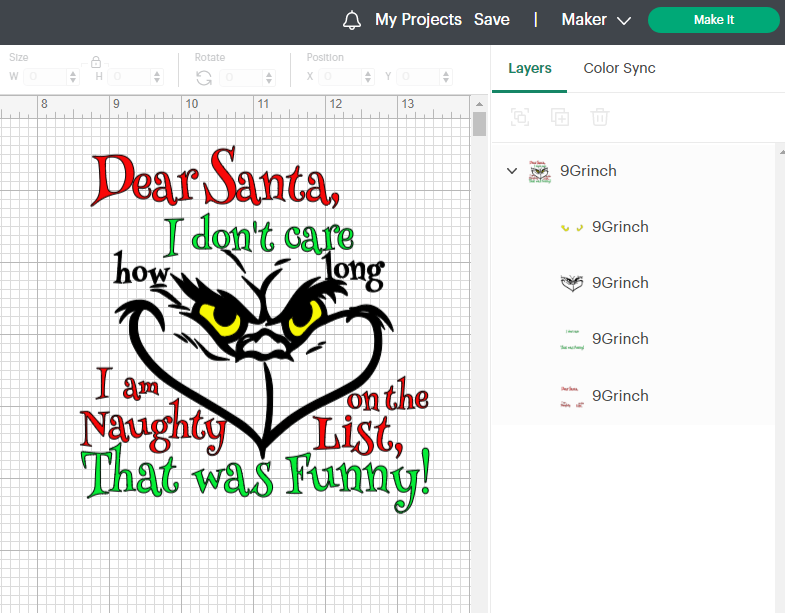Select the red 'on the' text on canvas

click(x=387, y=396)
